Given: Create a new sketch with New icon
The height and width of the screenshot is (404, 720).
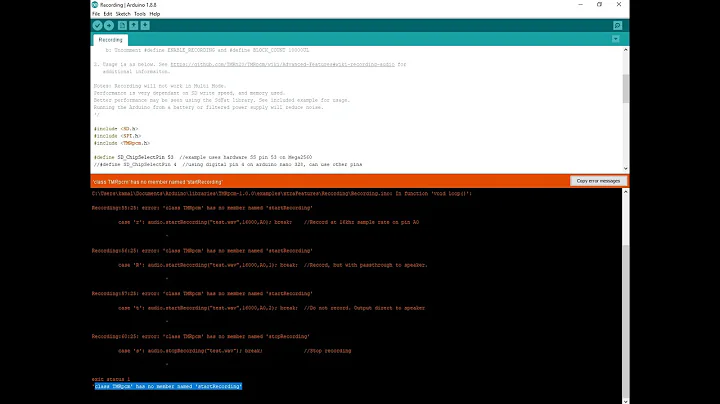Looking at the screenshot, I should (122, 26).
